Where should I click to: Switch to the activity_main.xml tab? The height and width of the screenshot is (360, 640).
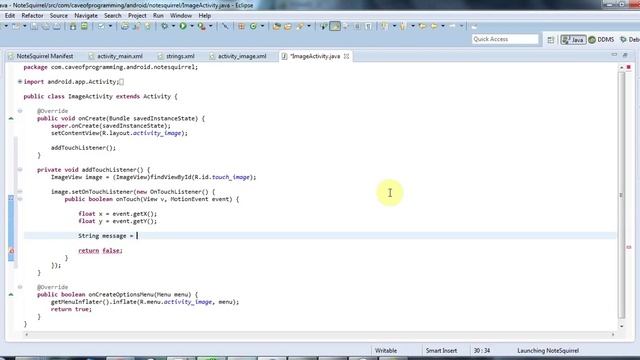coord(116,56)
